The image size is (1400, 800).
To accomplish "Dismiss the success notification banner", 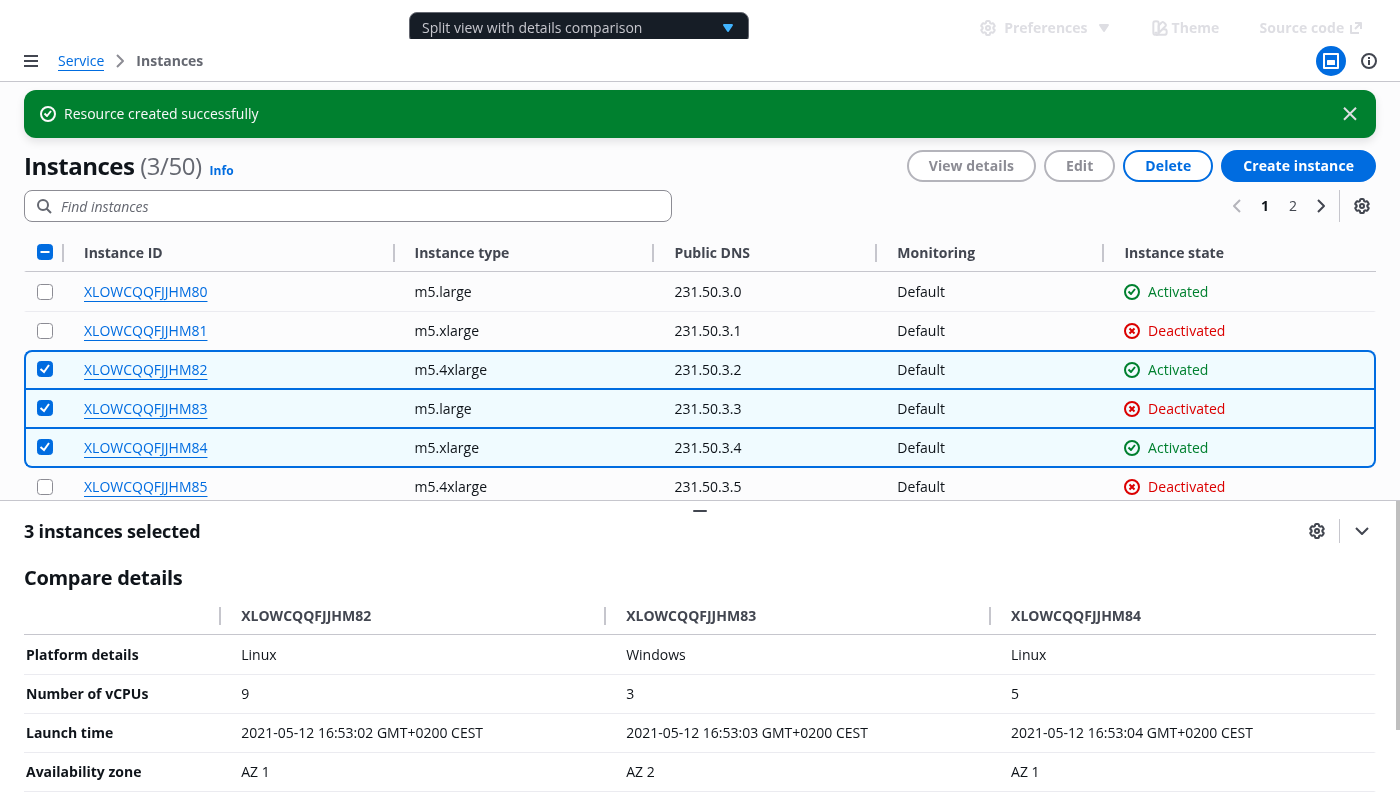I will pos(1350,114).
